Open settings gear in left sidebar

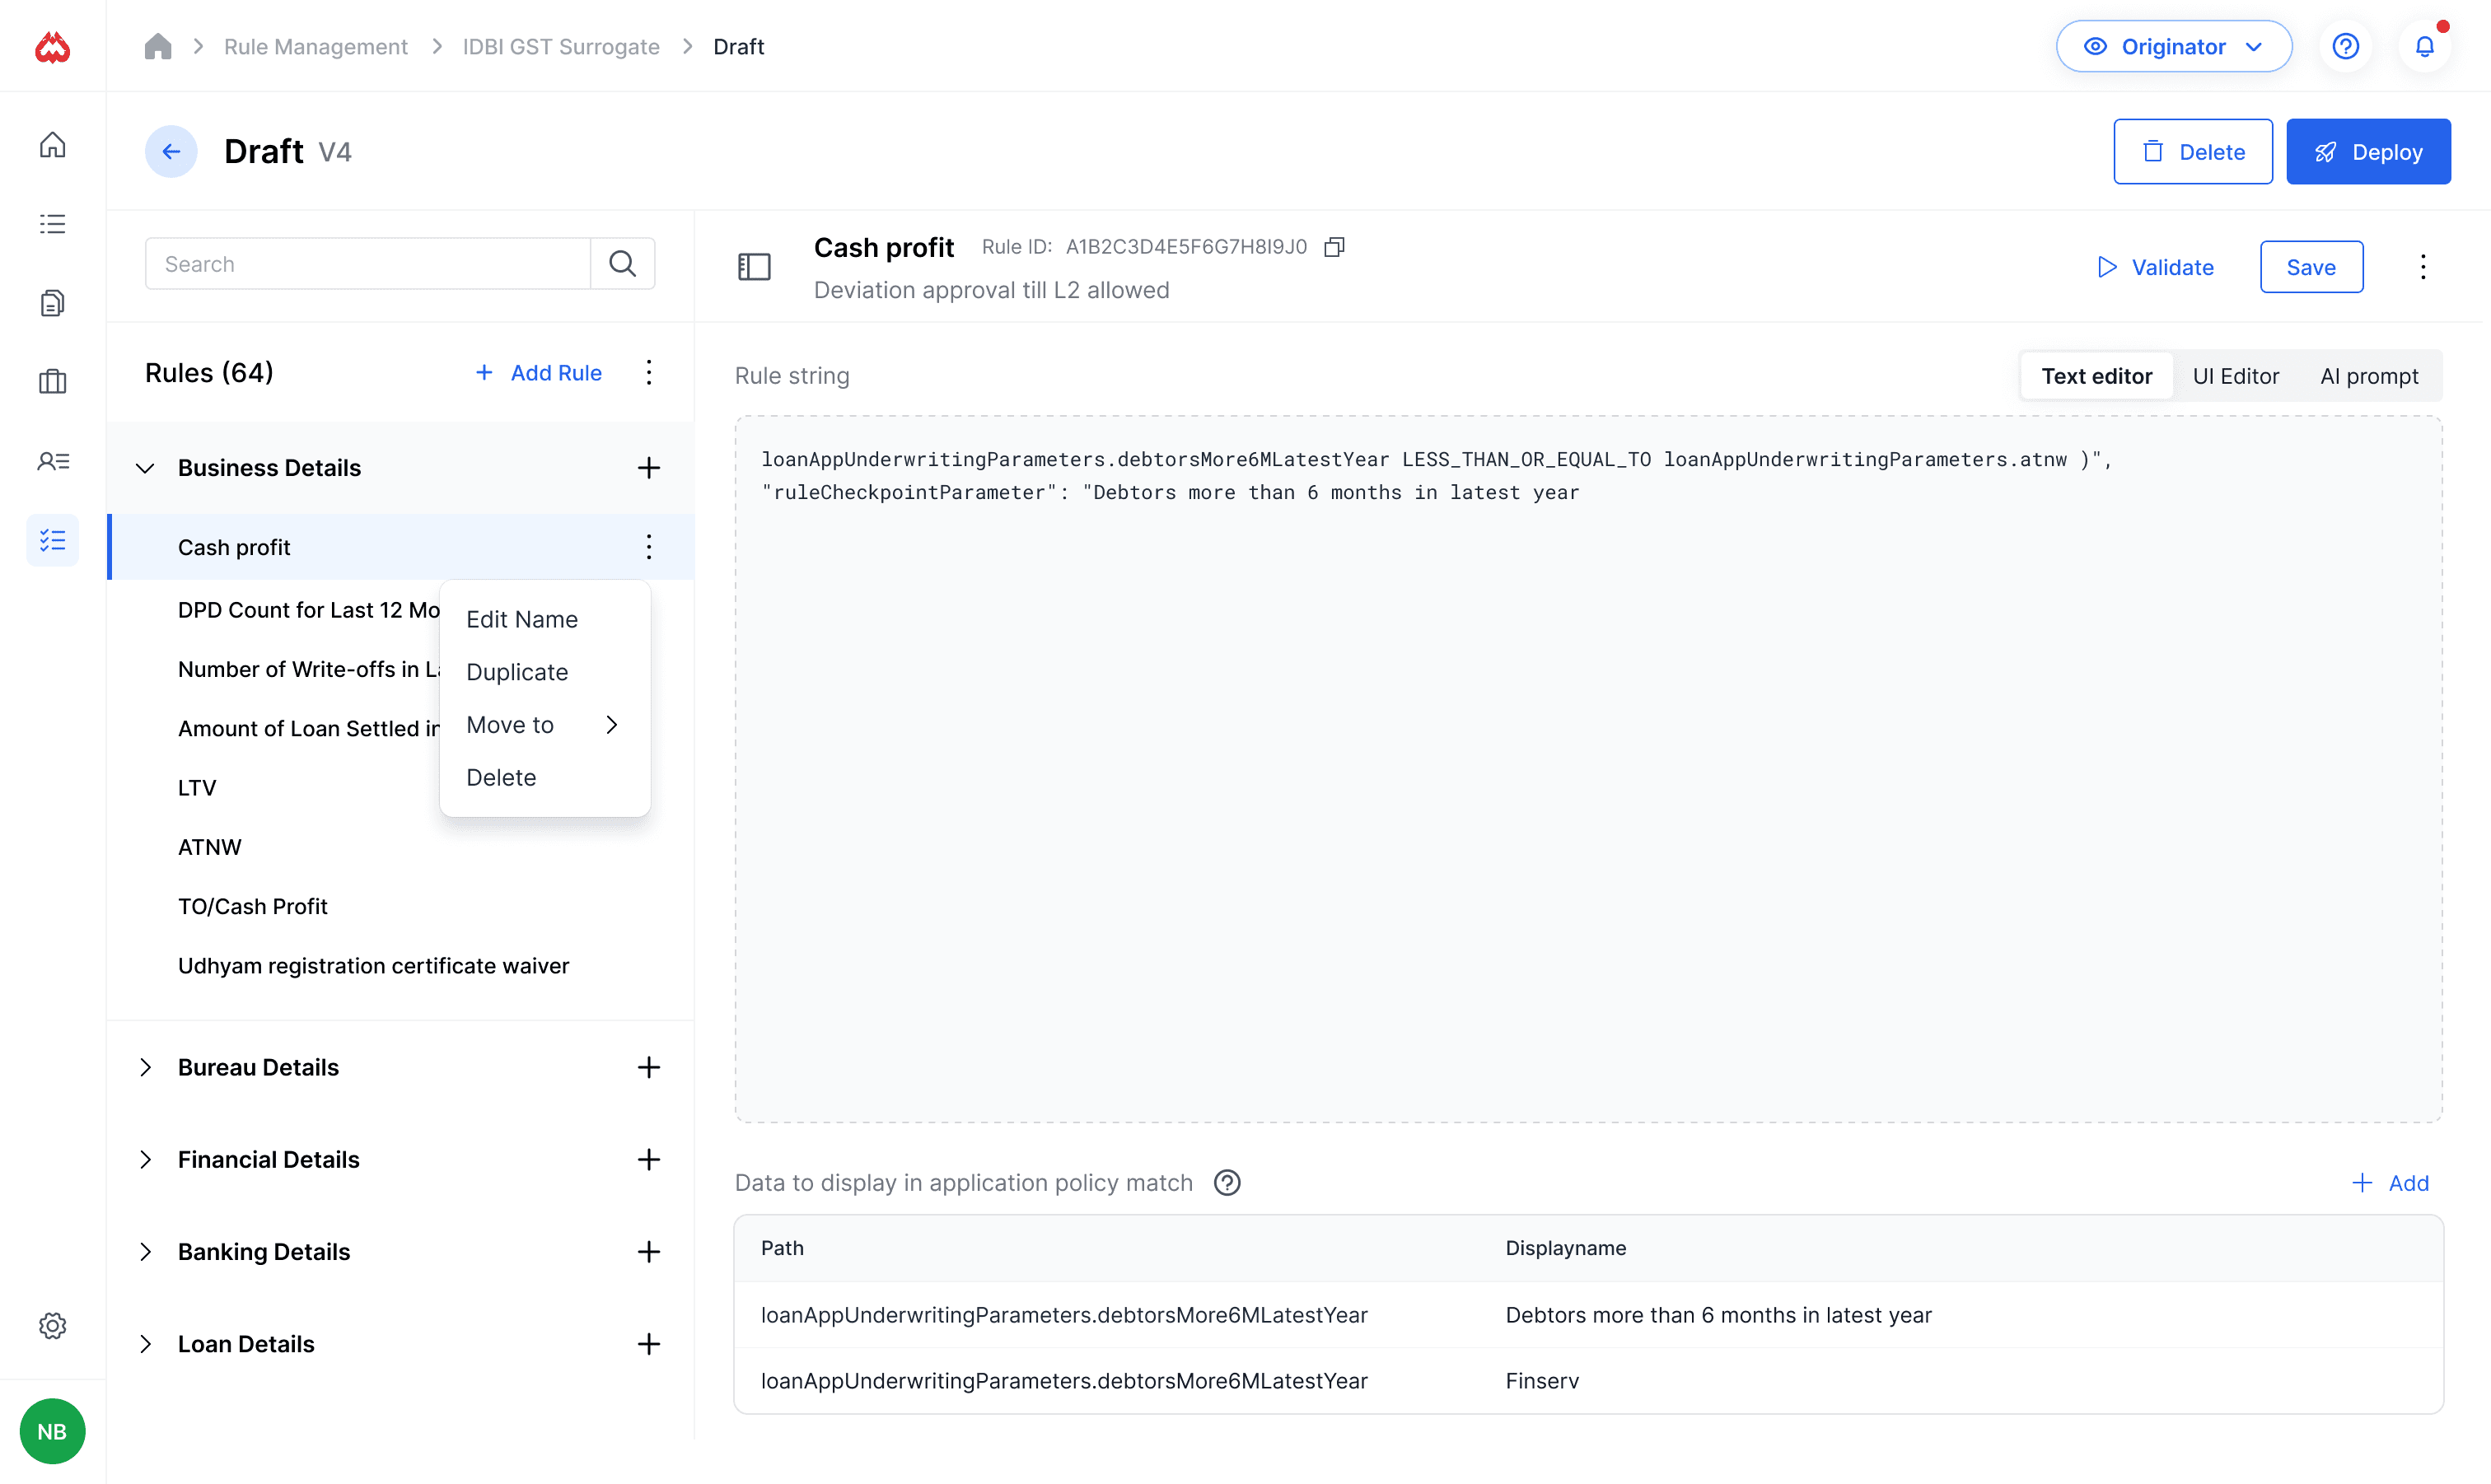[x=52, y=1325]
